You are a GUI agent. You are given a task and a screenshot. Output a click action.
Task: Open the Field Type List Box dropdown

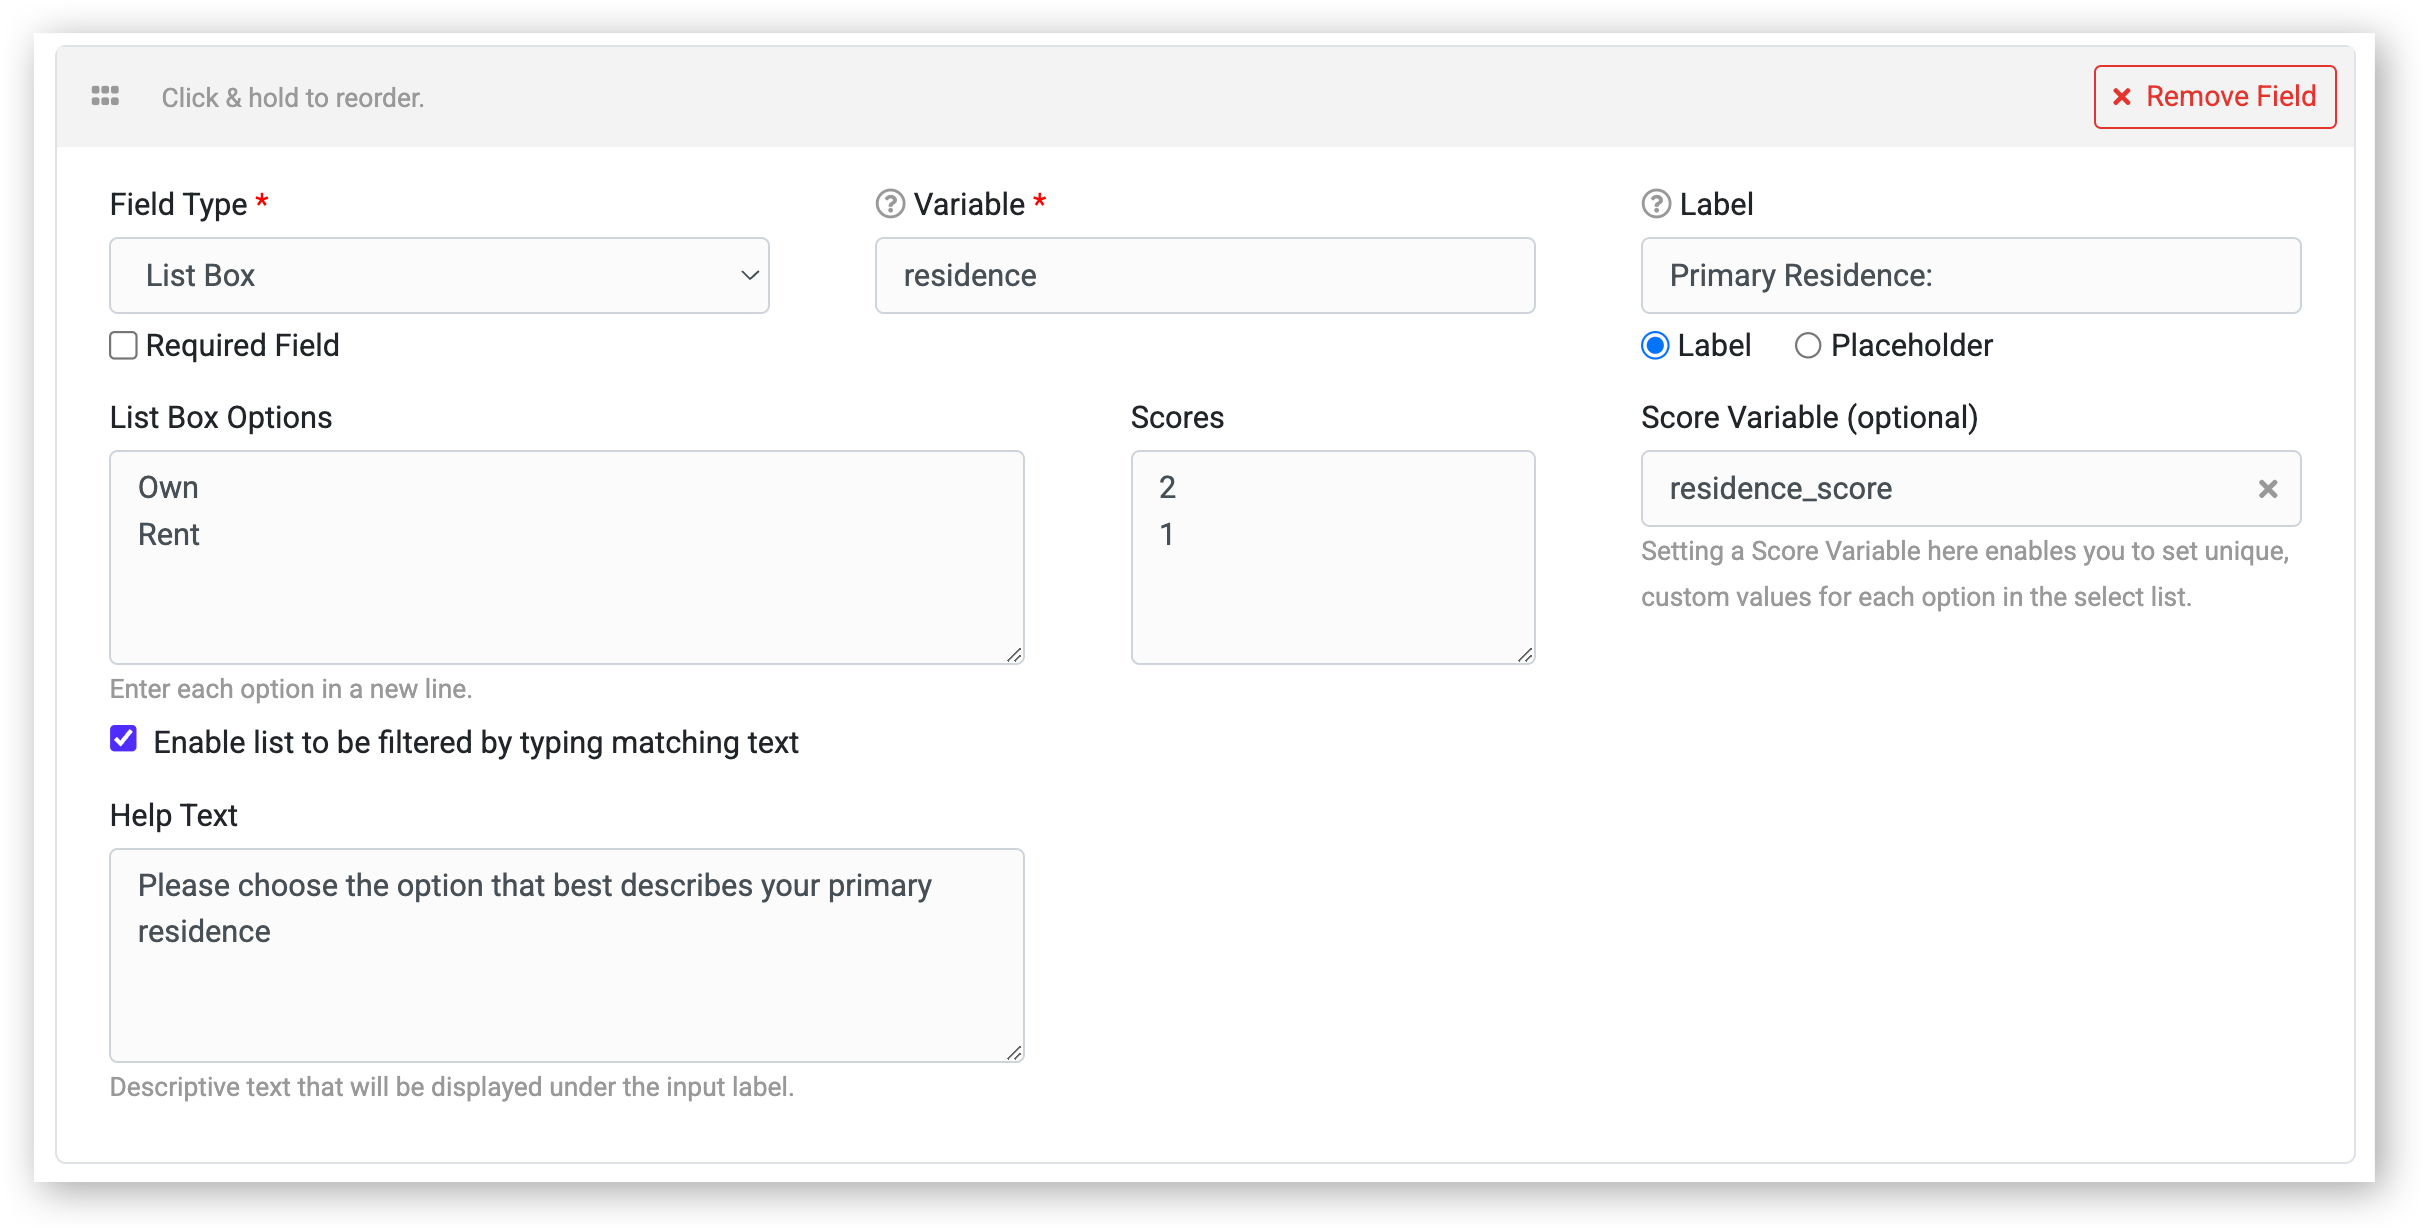click(439, 275)
